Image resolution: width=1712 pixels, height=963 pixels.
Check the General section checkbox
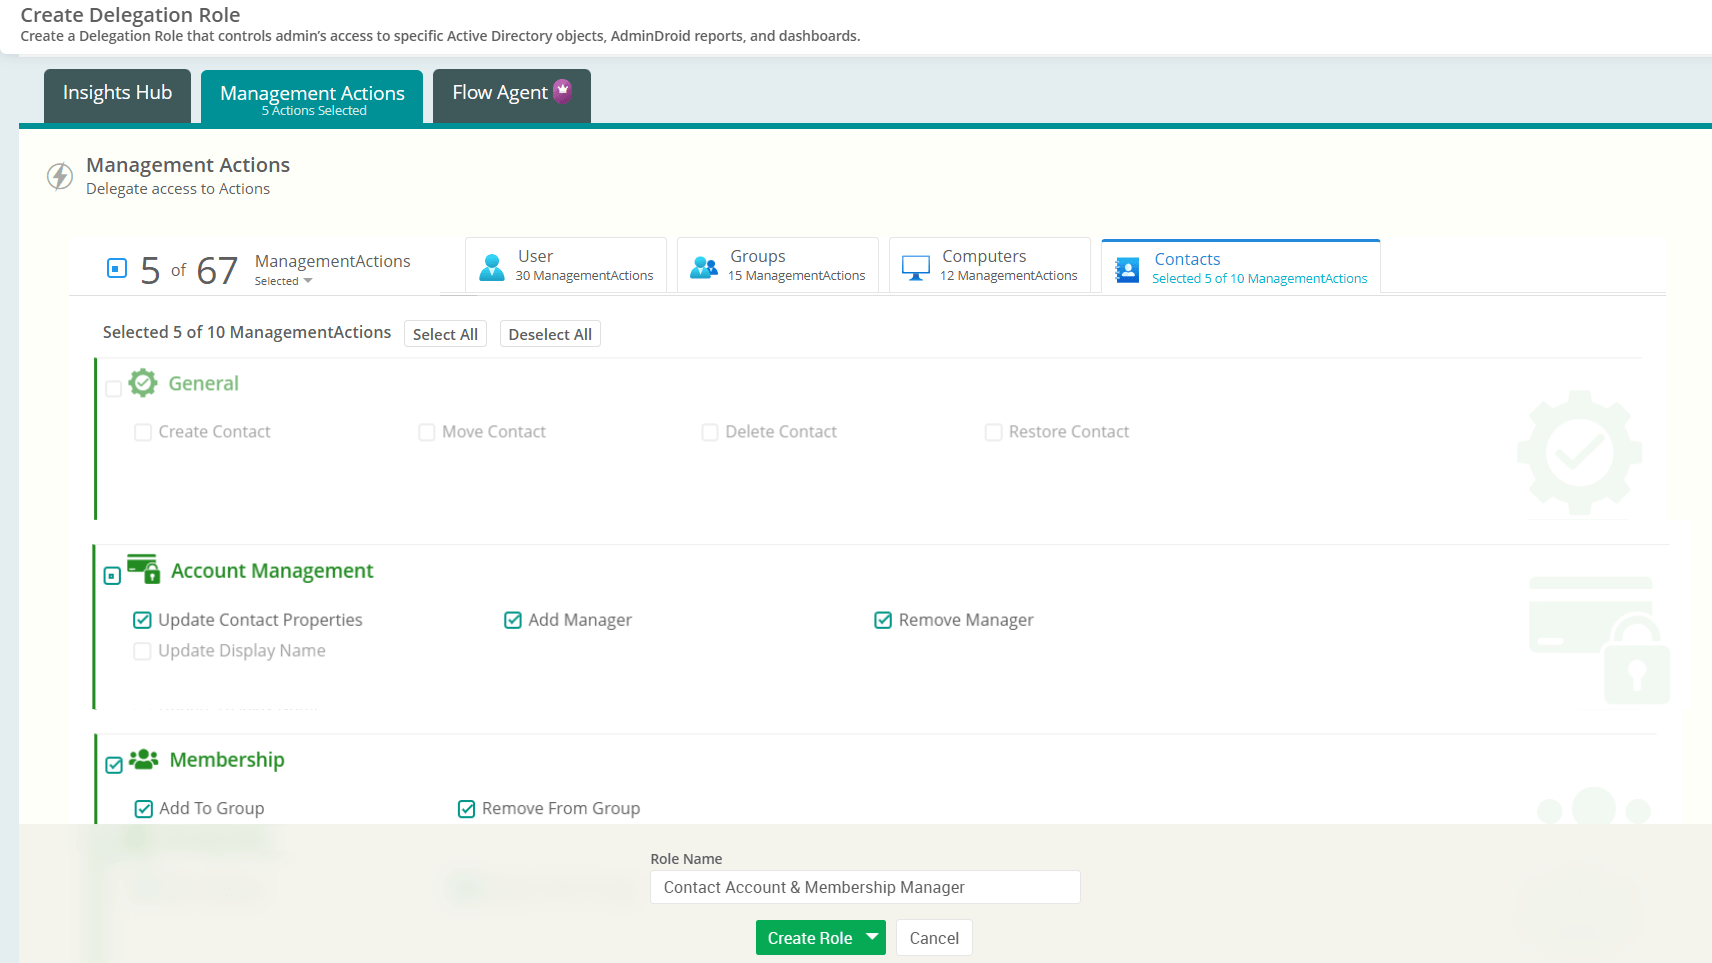click(x=114, y=388)
